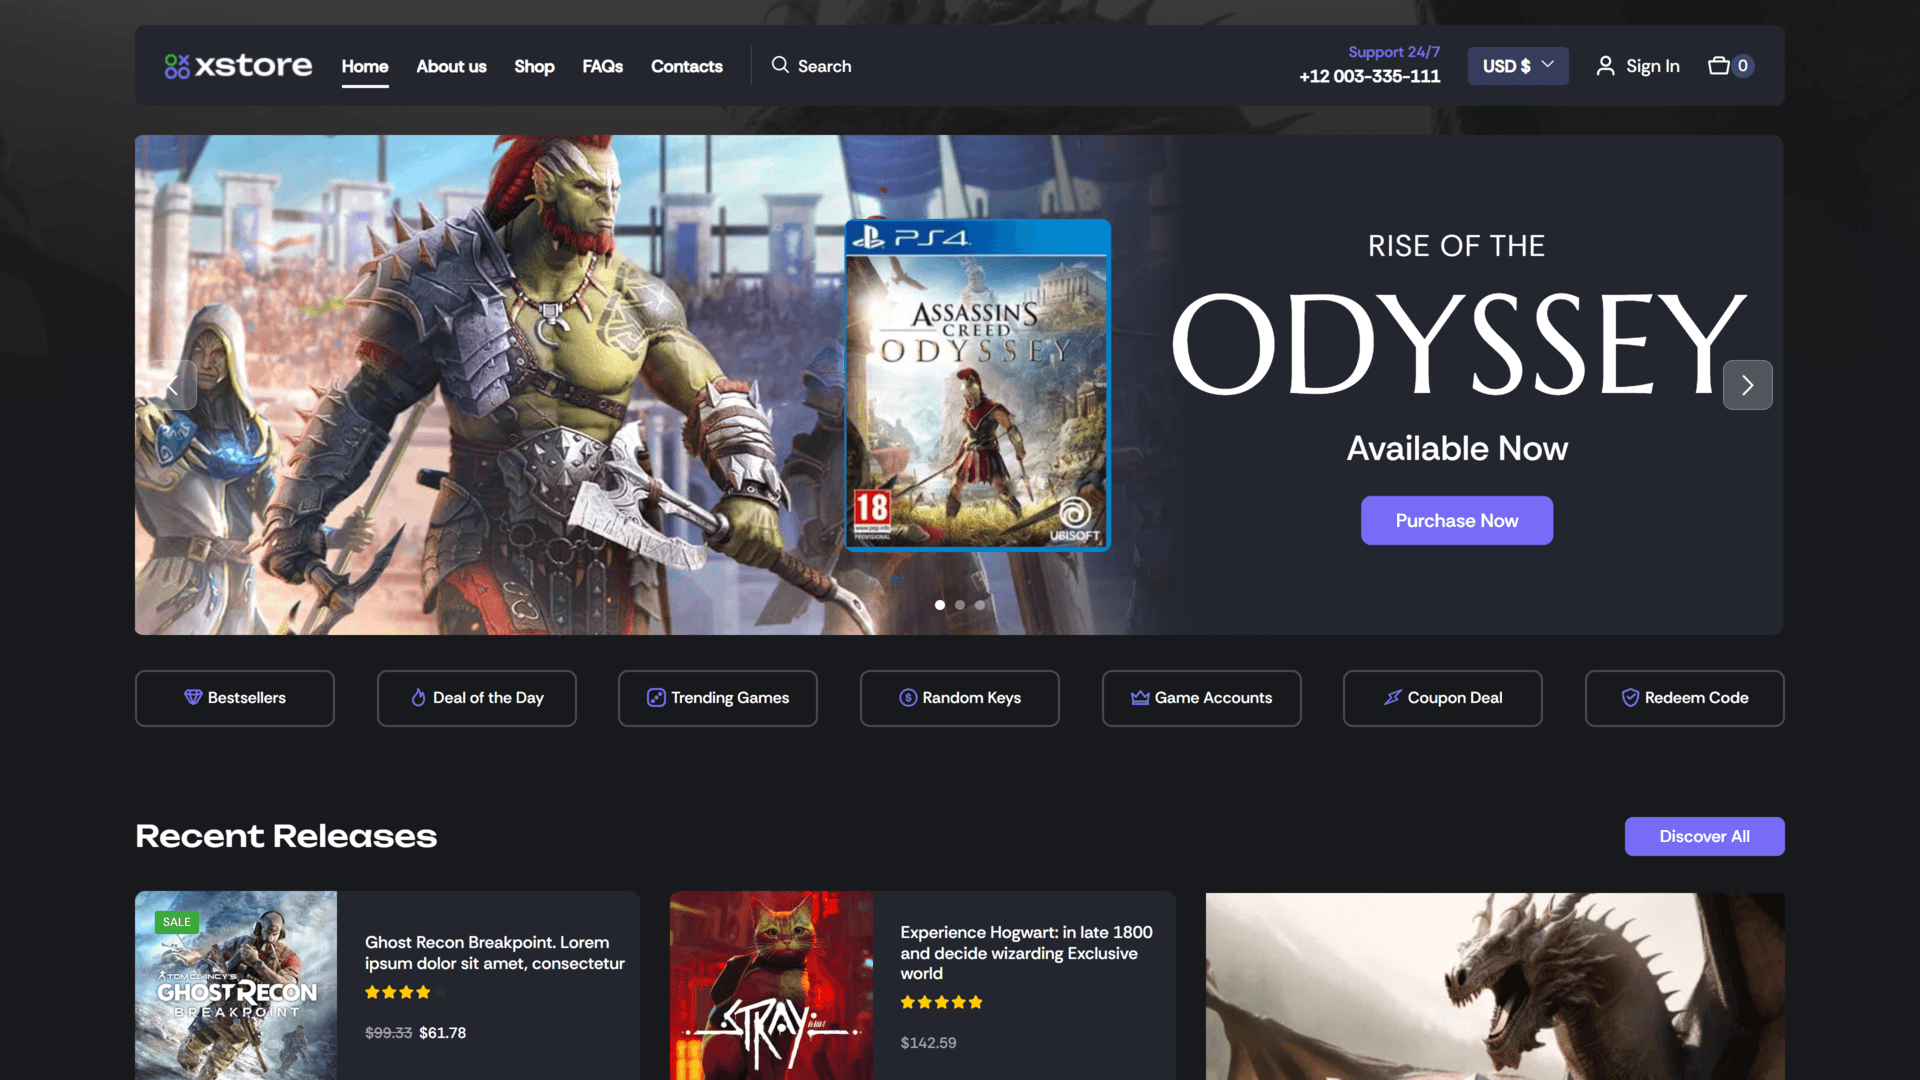Viewport: 1920px width, 1080px height.
Task: Click the Assassin's Creed Odyssey cover
Action: click(x=978, y=385)
